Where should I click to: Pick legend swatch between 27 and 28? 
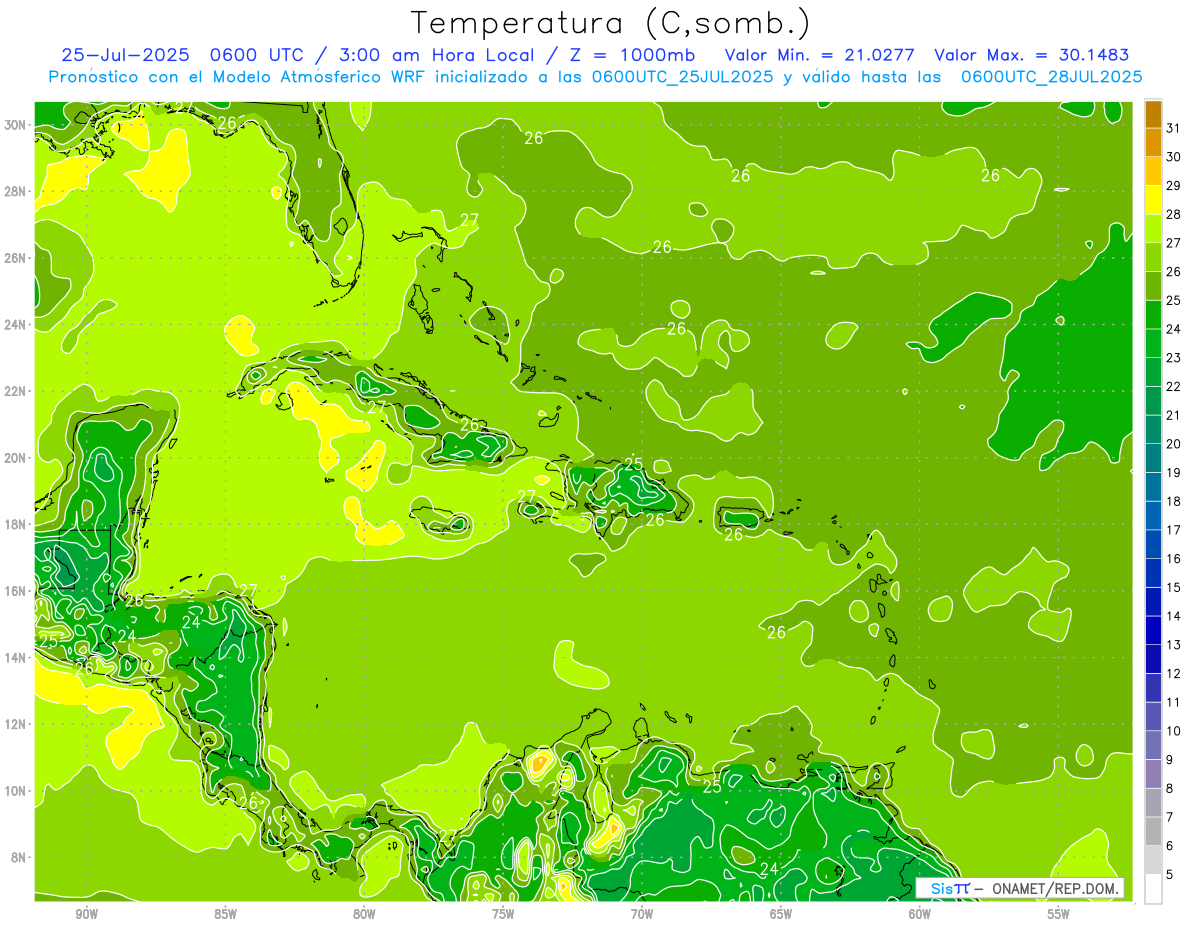[1153, 228]
